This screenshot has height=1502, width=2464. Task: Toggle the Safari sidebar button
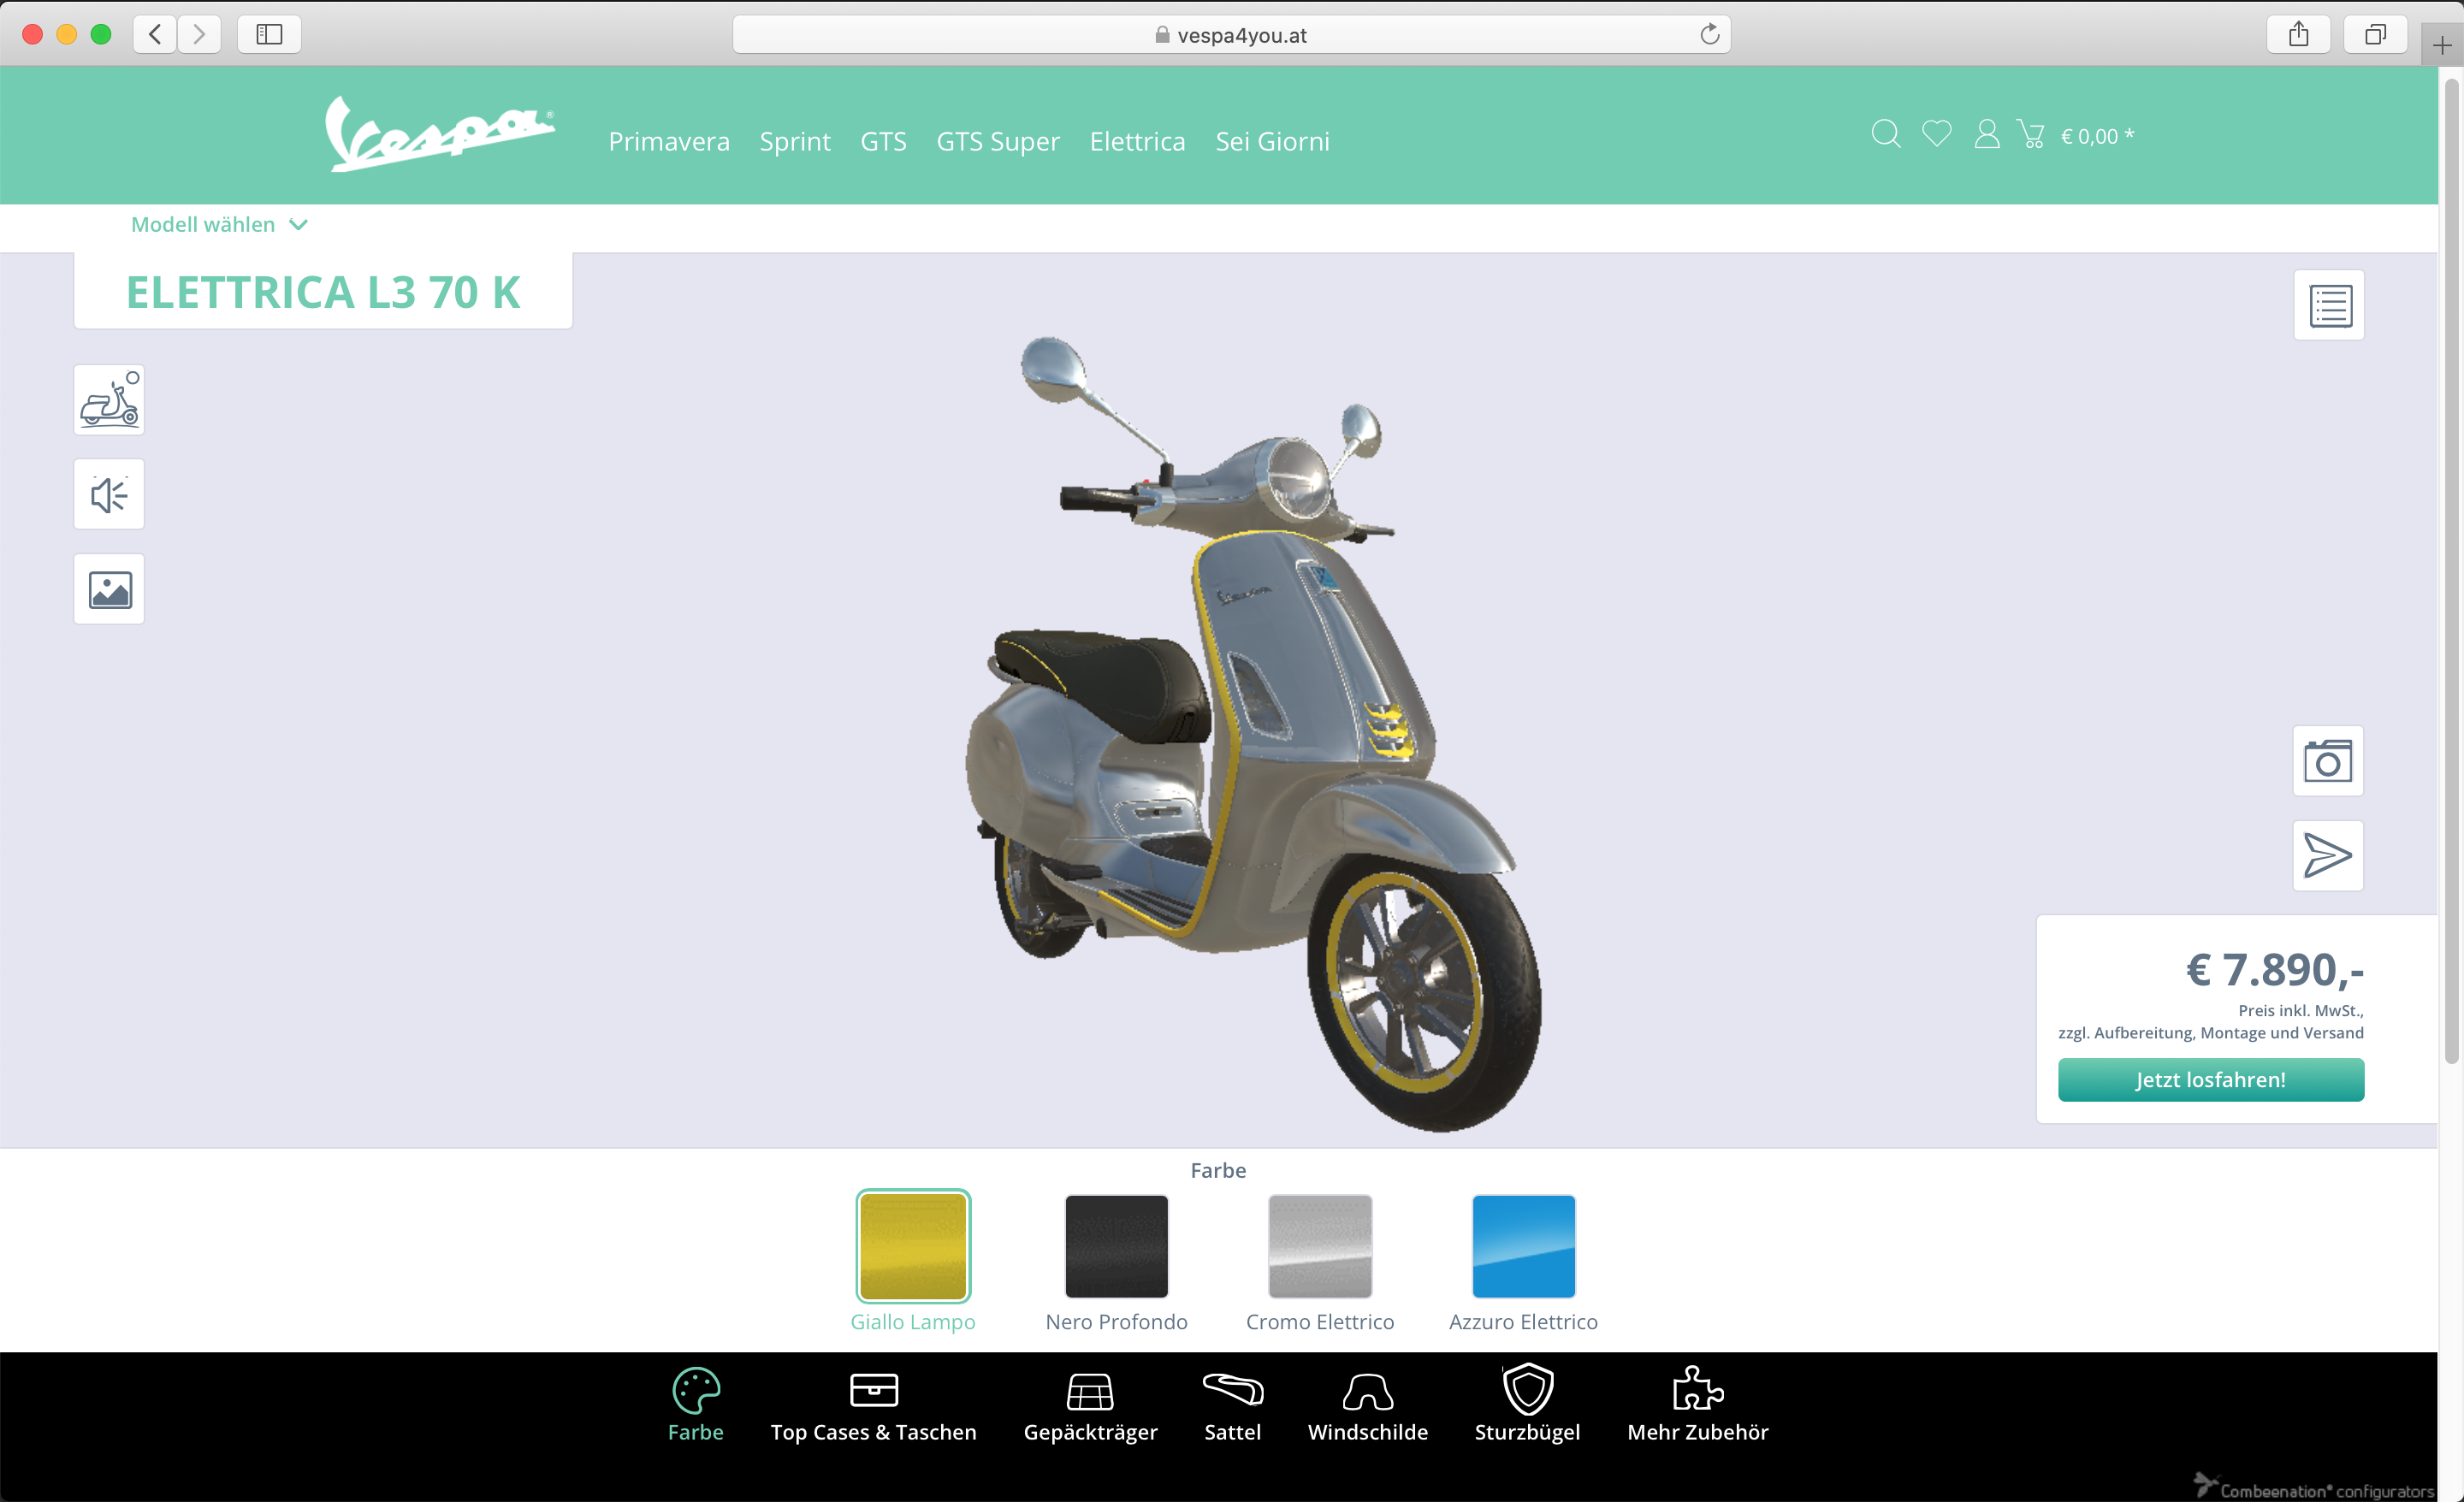[269, 34]
